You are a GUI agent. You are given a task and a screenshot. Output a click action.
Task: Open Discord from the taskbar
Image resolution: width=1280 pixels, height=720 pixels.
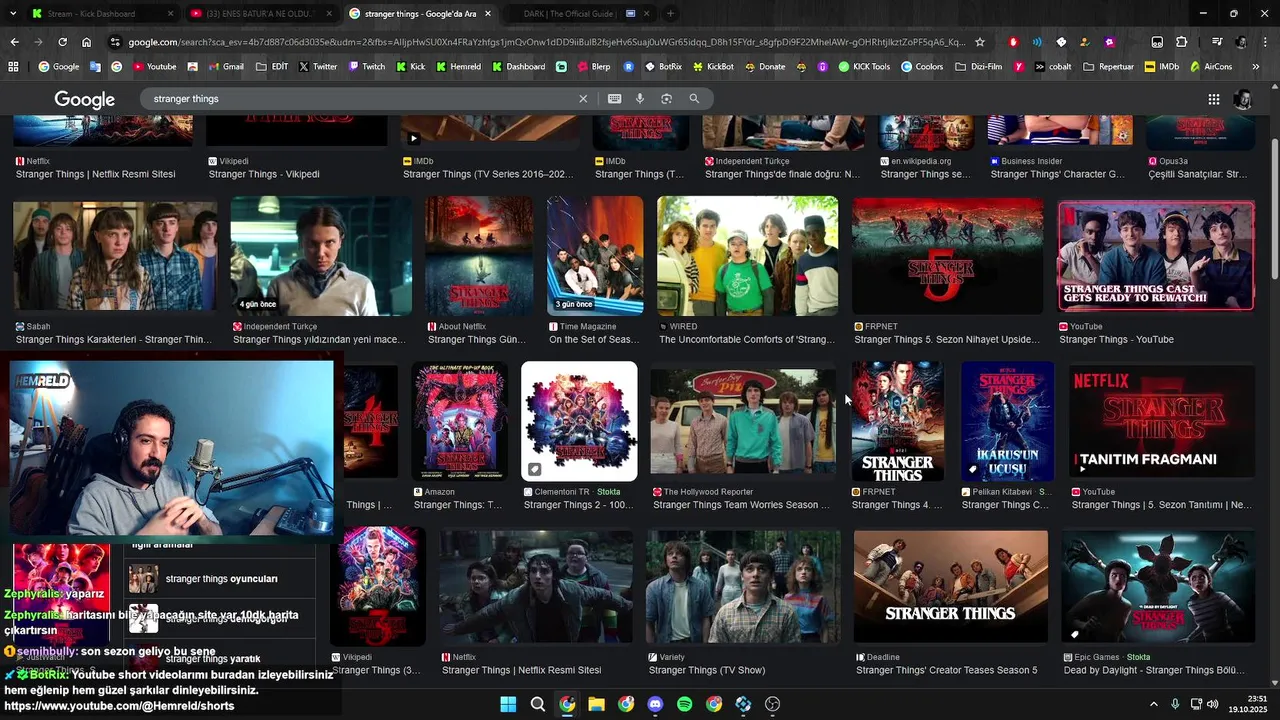coord(655,704)
